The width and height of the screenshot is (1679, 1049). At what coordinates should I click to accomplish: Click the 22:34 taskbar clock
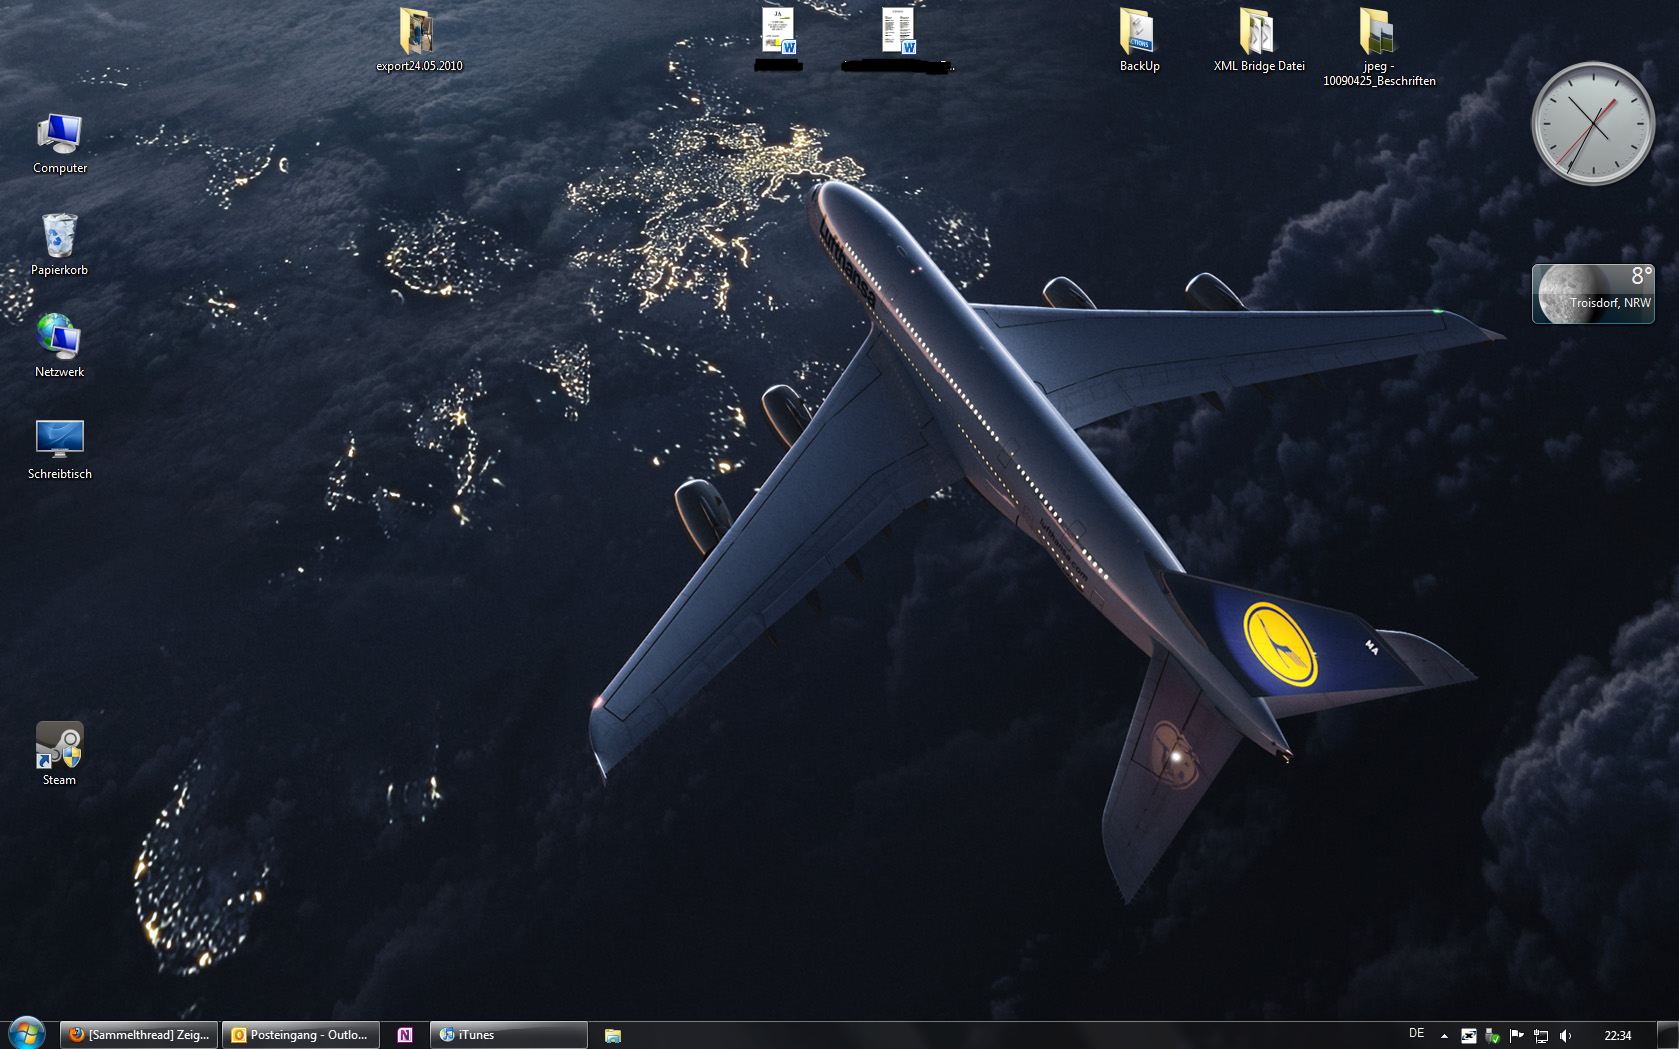coord(1617,1036)
